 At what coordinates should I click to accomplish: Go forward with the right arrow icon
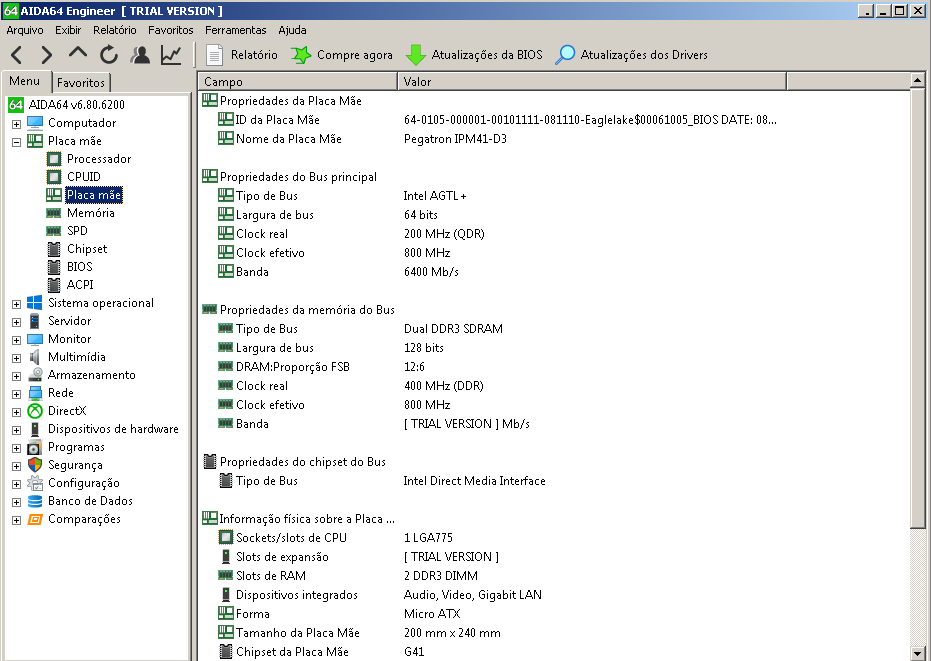tap(47, 55)
